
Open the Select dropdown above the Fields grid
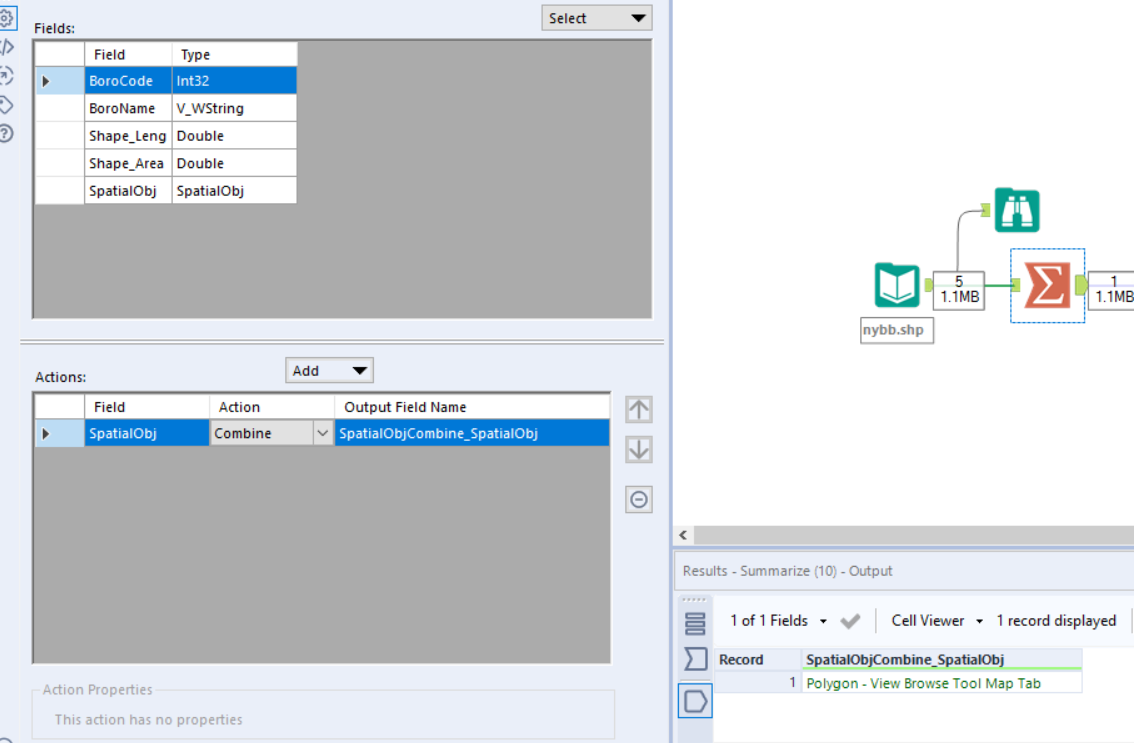597,18
